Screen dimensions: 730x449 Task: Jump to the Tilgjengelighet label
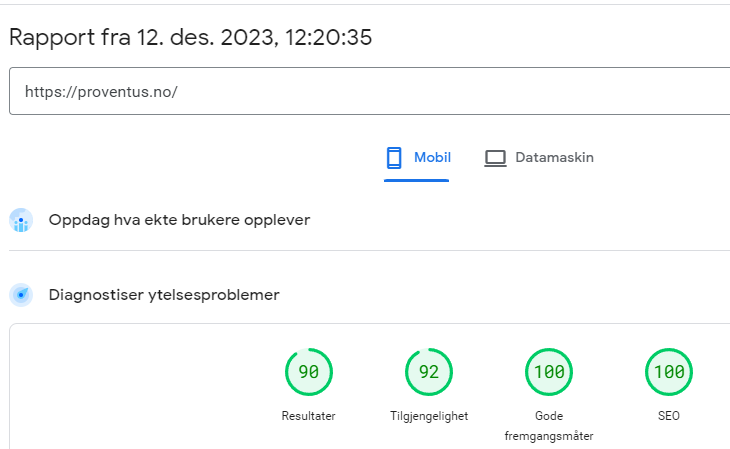coord(429,416)
